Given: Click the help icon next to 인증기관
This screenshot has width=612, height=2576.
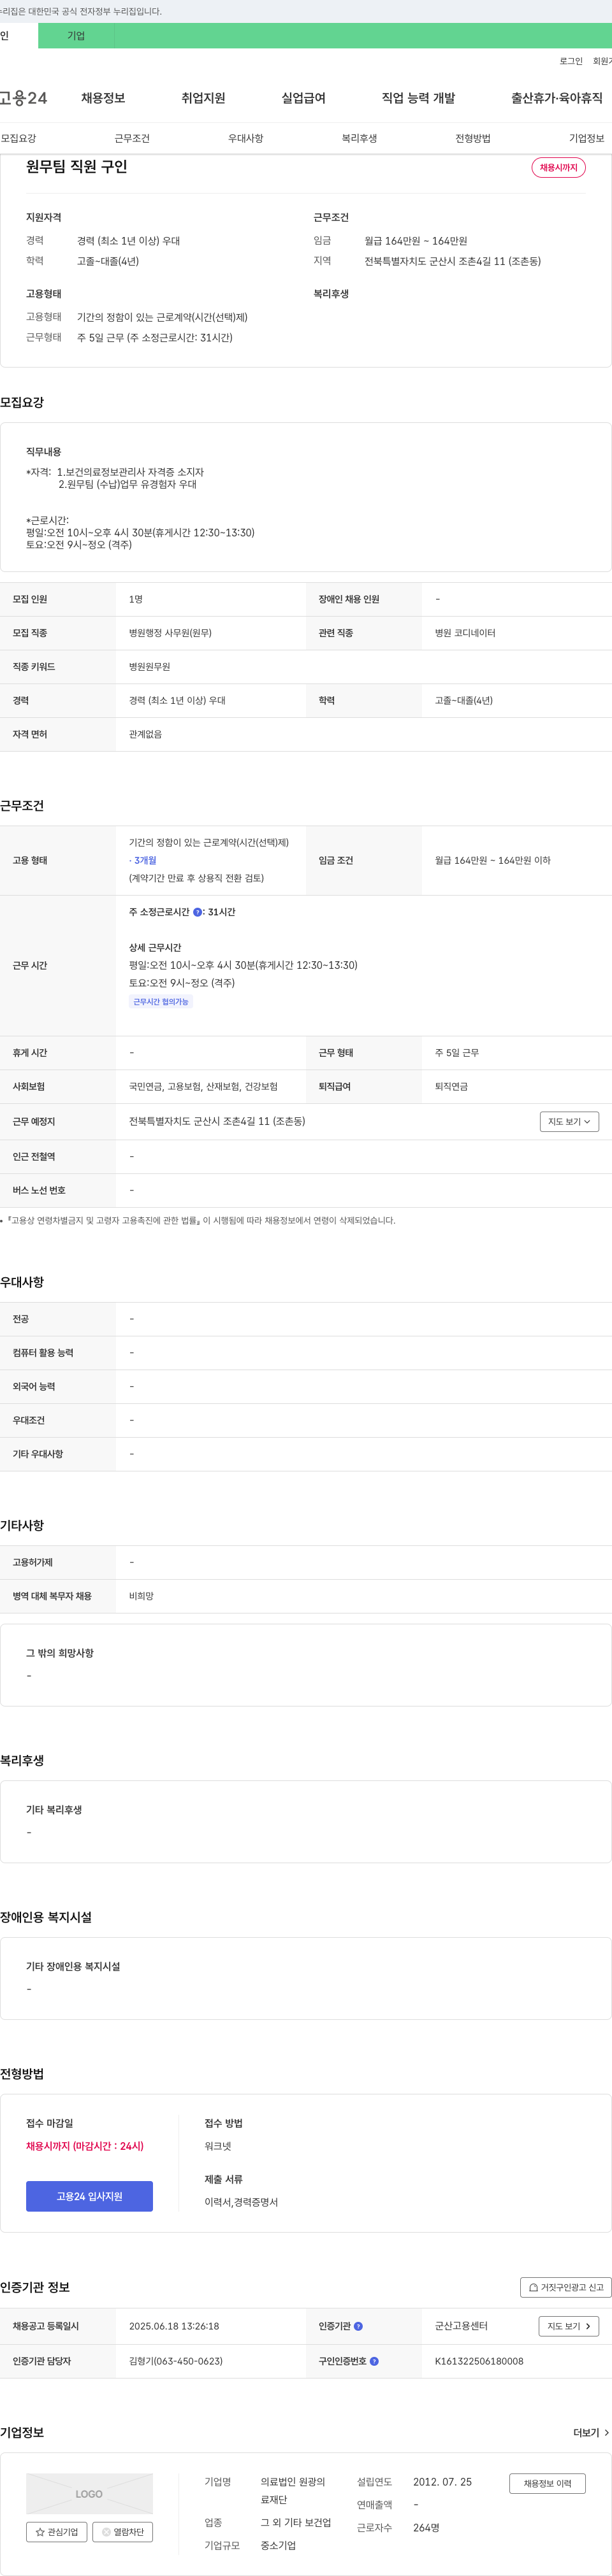Looking at the screenshot, I should 358,2326.
